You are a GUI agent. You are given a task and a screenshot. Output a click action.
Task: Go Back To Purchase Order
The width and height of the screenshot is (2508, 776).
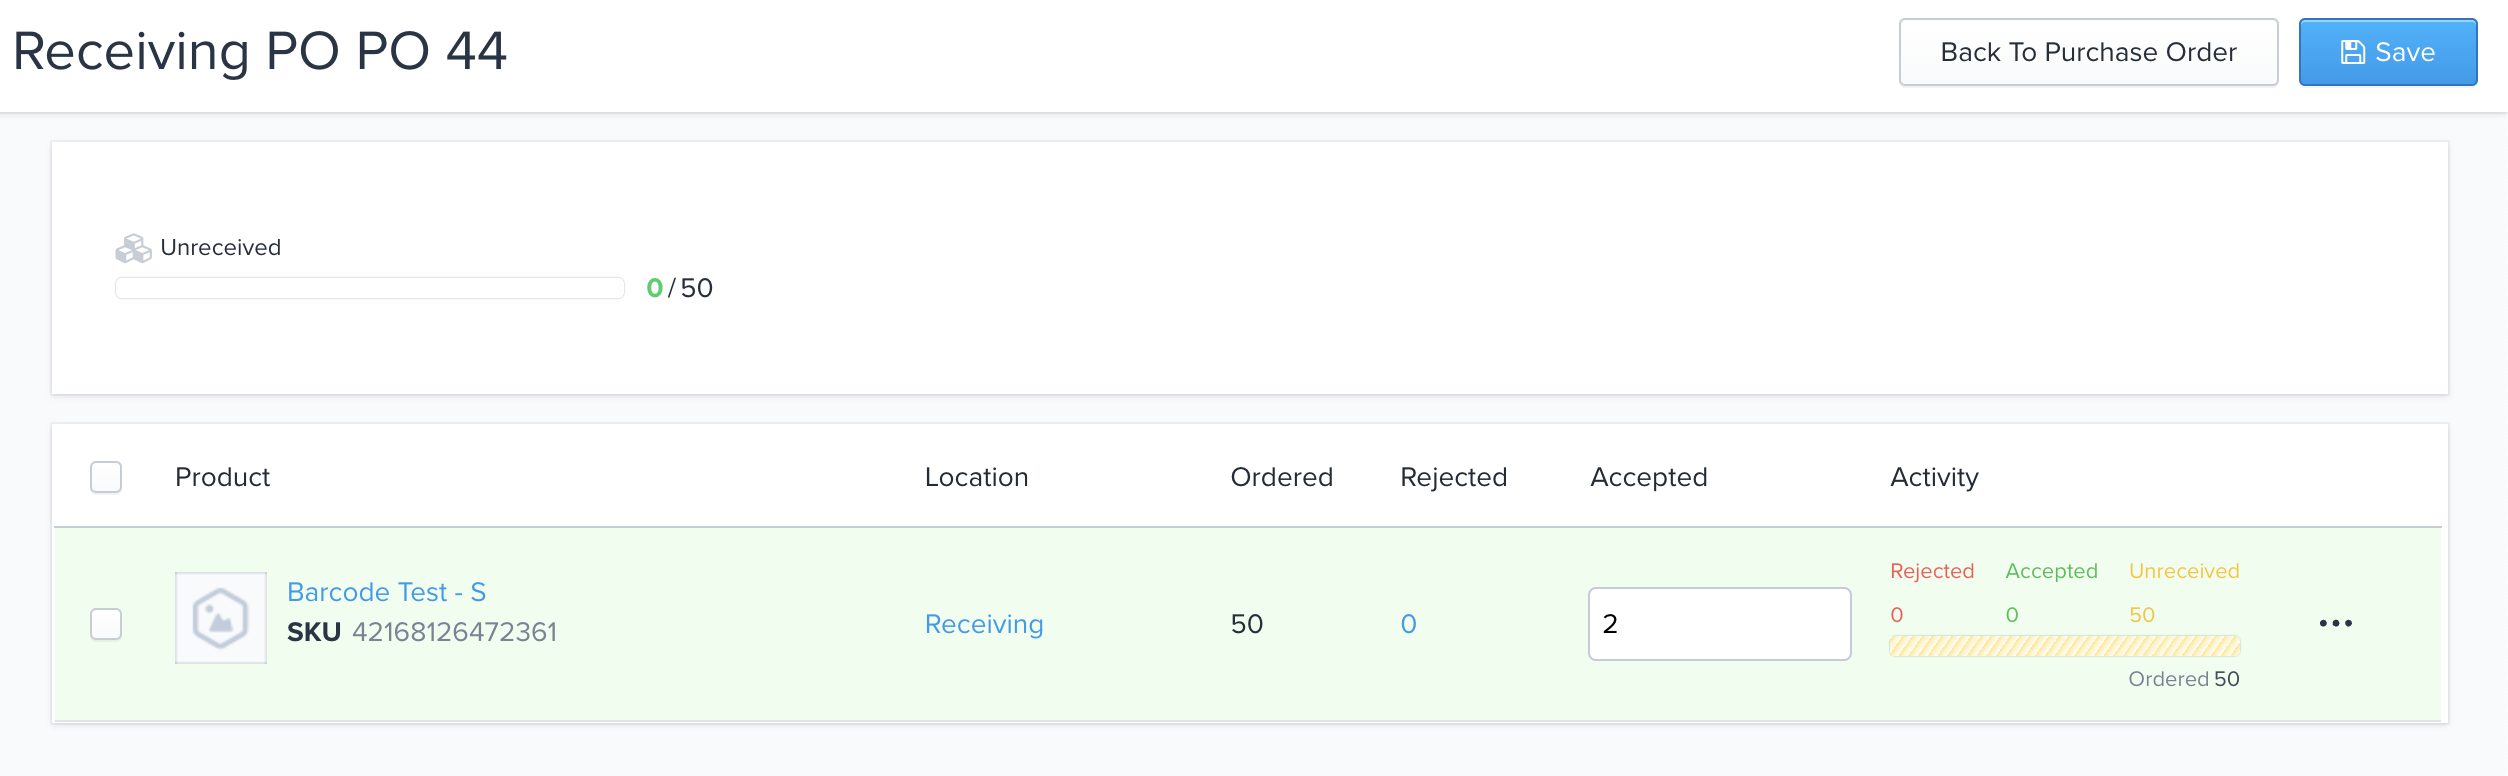tap(2087, 52)
